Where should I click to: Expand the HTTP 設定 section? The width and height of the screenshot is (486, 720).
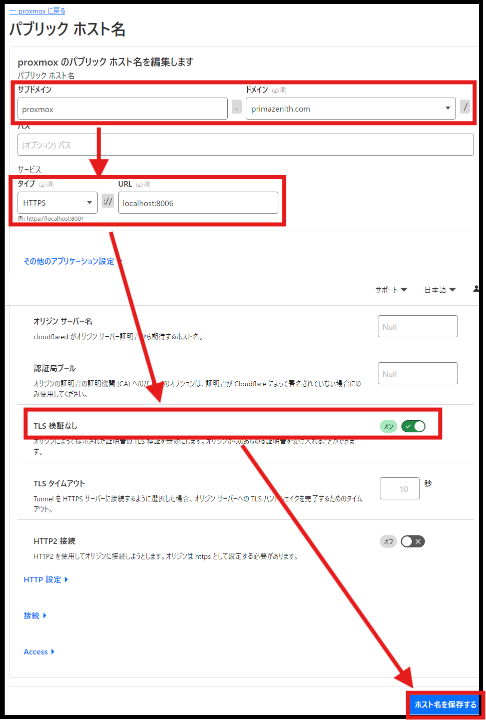click(46, 579)
